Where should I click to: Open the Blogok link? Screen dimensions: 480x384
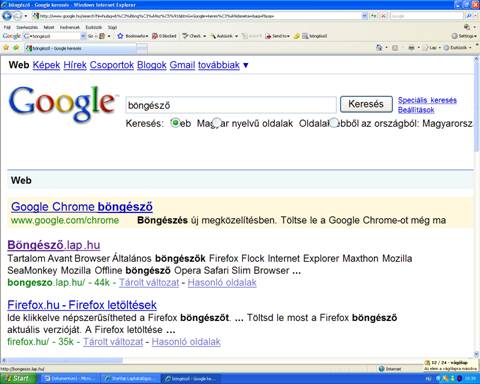point(152,65)
